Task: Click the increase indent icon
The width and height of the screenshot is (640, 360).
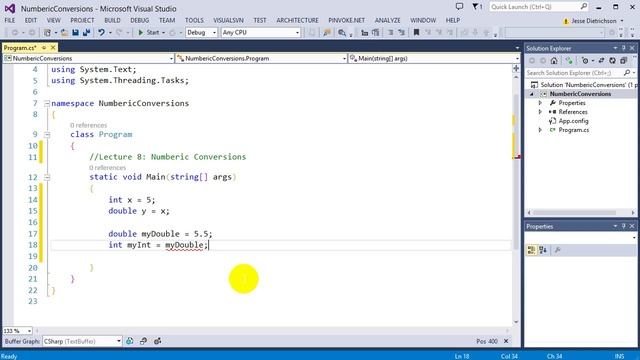Action: (x=376, y=32)
